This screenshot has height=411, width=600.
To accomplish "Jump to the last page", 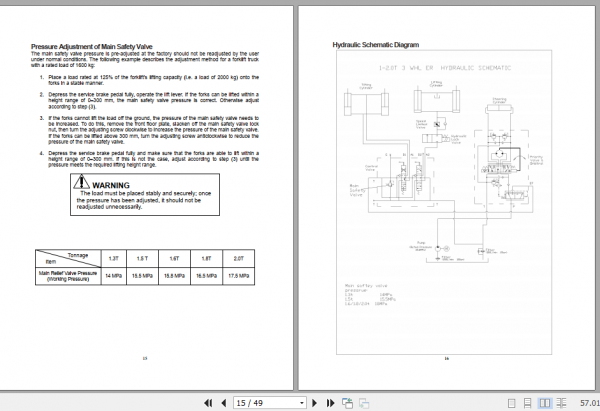I will (330, 403).
